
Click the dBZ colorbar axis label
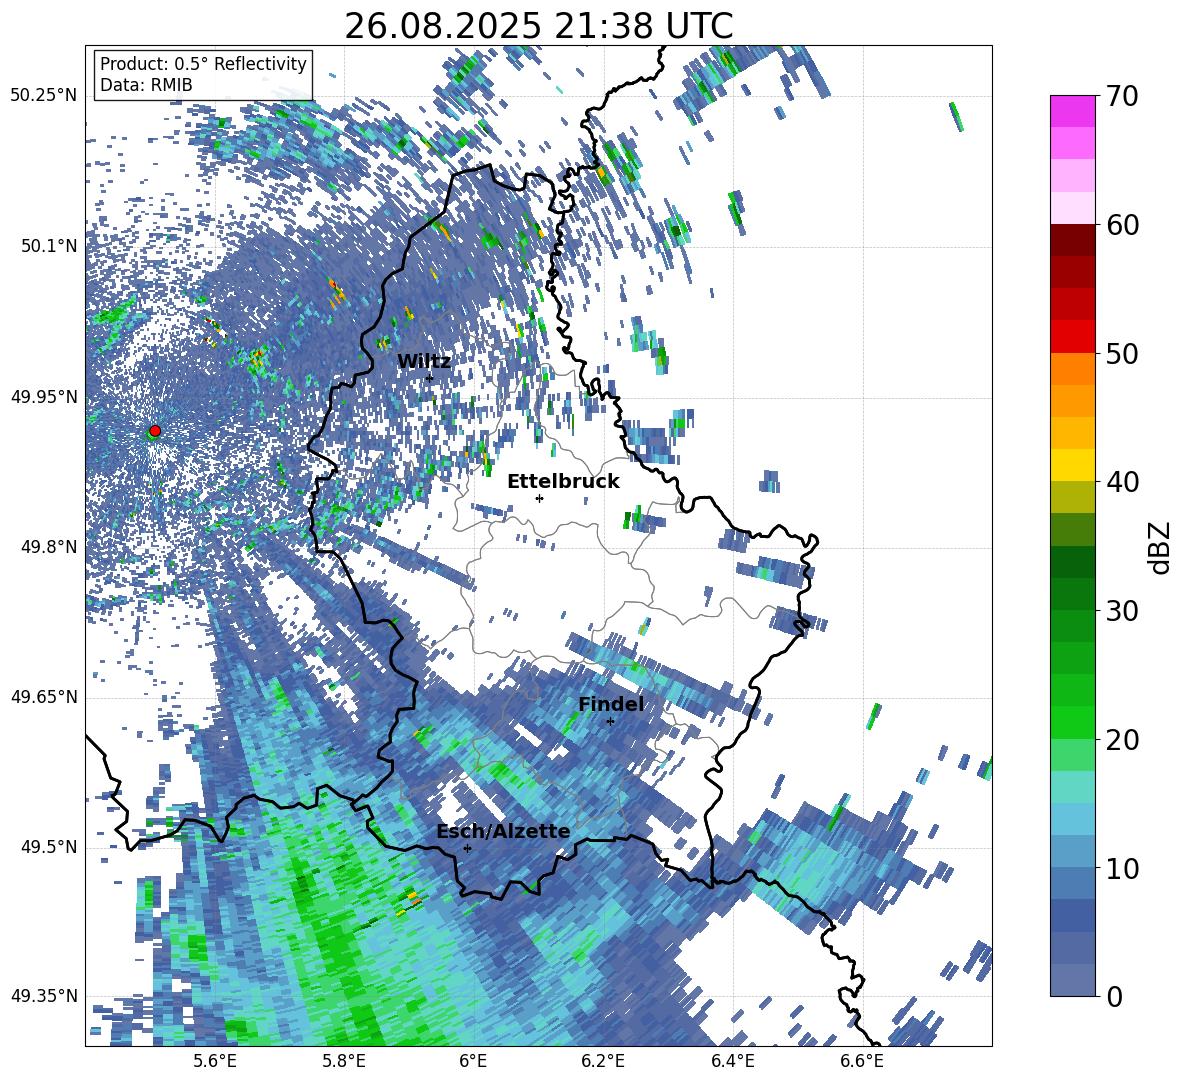click(1158, 547)
